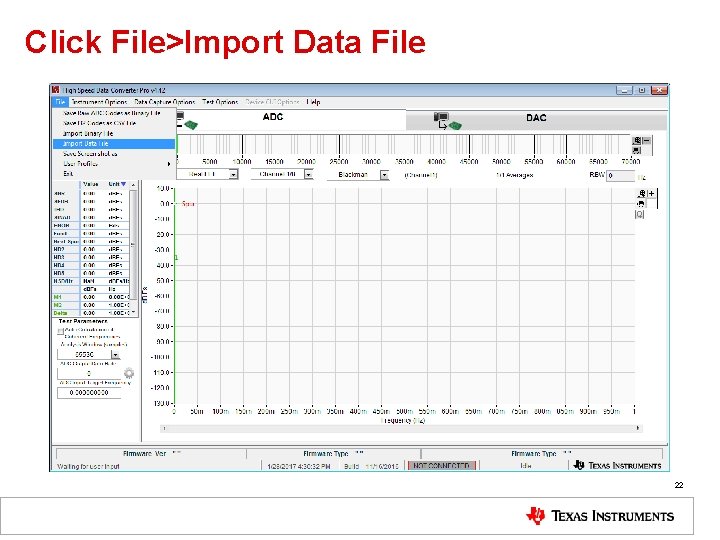Choose Save Screen shot as

click(114, 154)
